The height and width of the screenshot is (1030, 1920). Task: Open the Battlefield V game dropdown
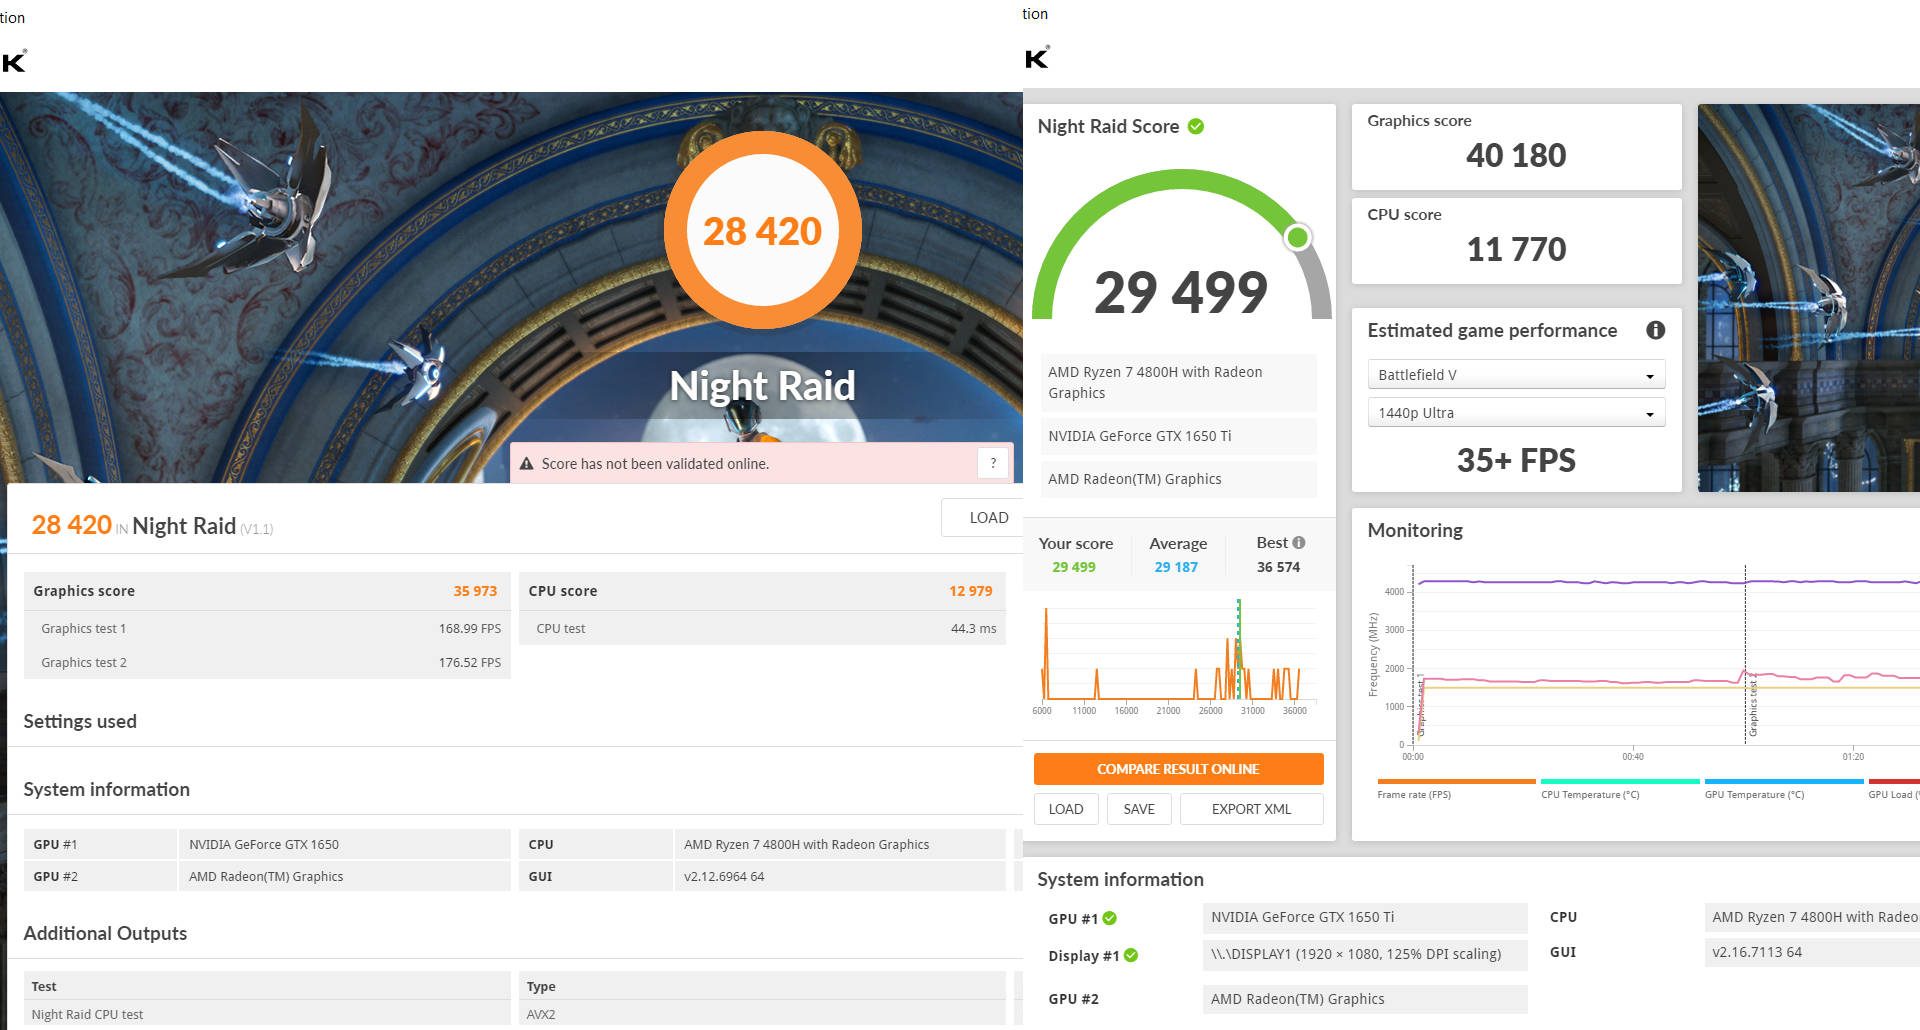point(1515,375)
